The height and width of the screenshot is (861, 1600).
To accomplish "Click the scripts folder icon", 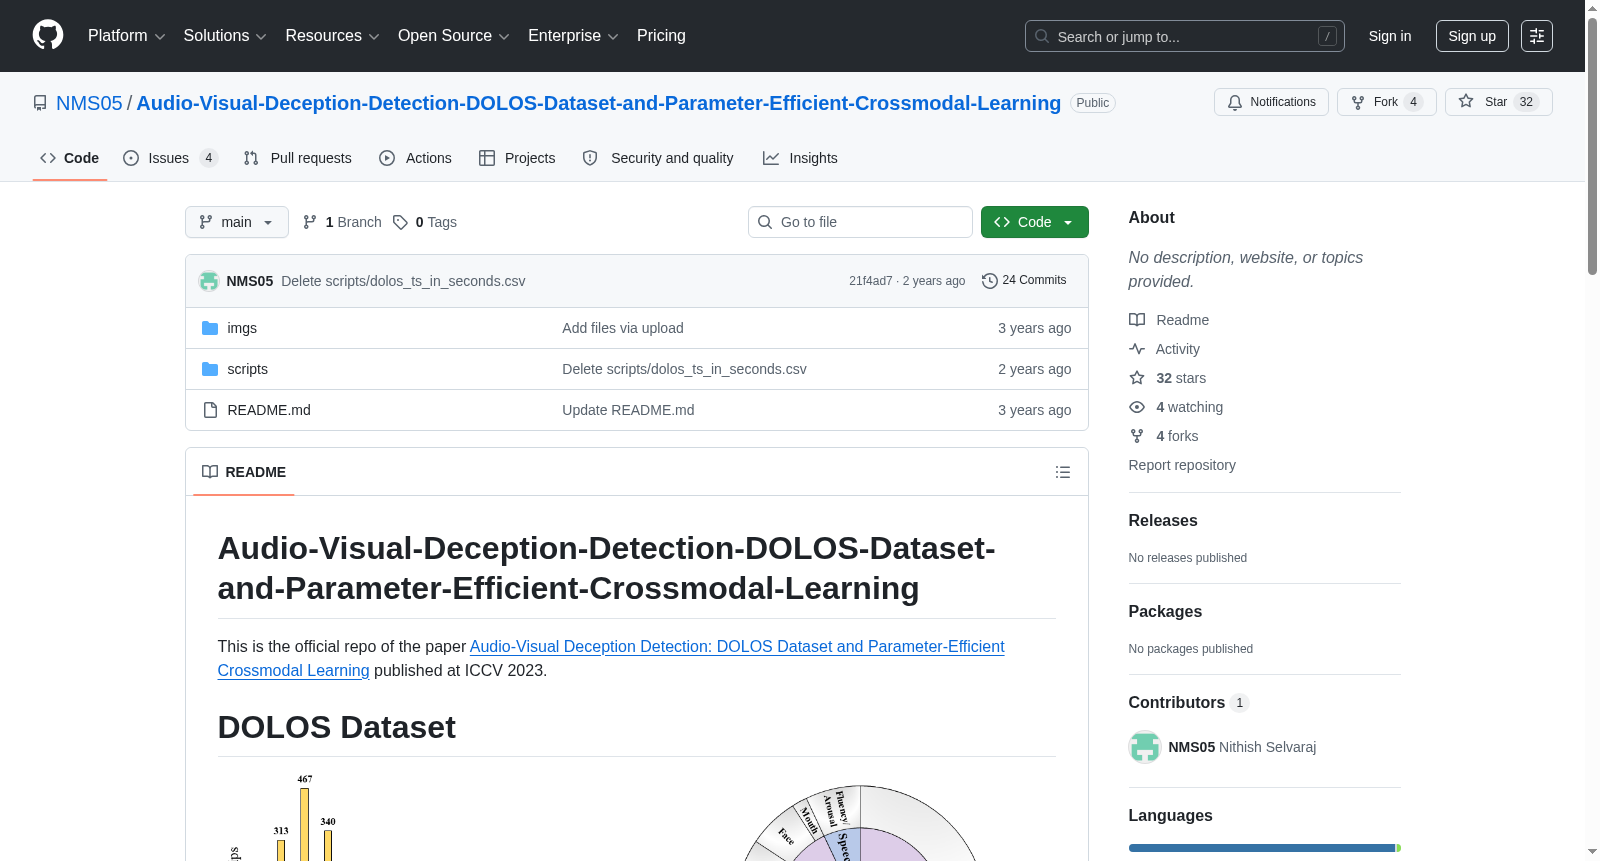I will (210, 369).
